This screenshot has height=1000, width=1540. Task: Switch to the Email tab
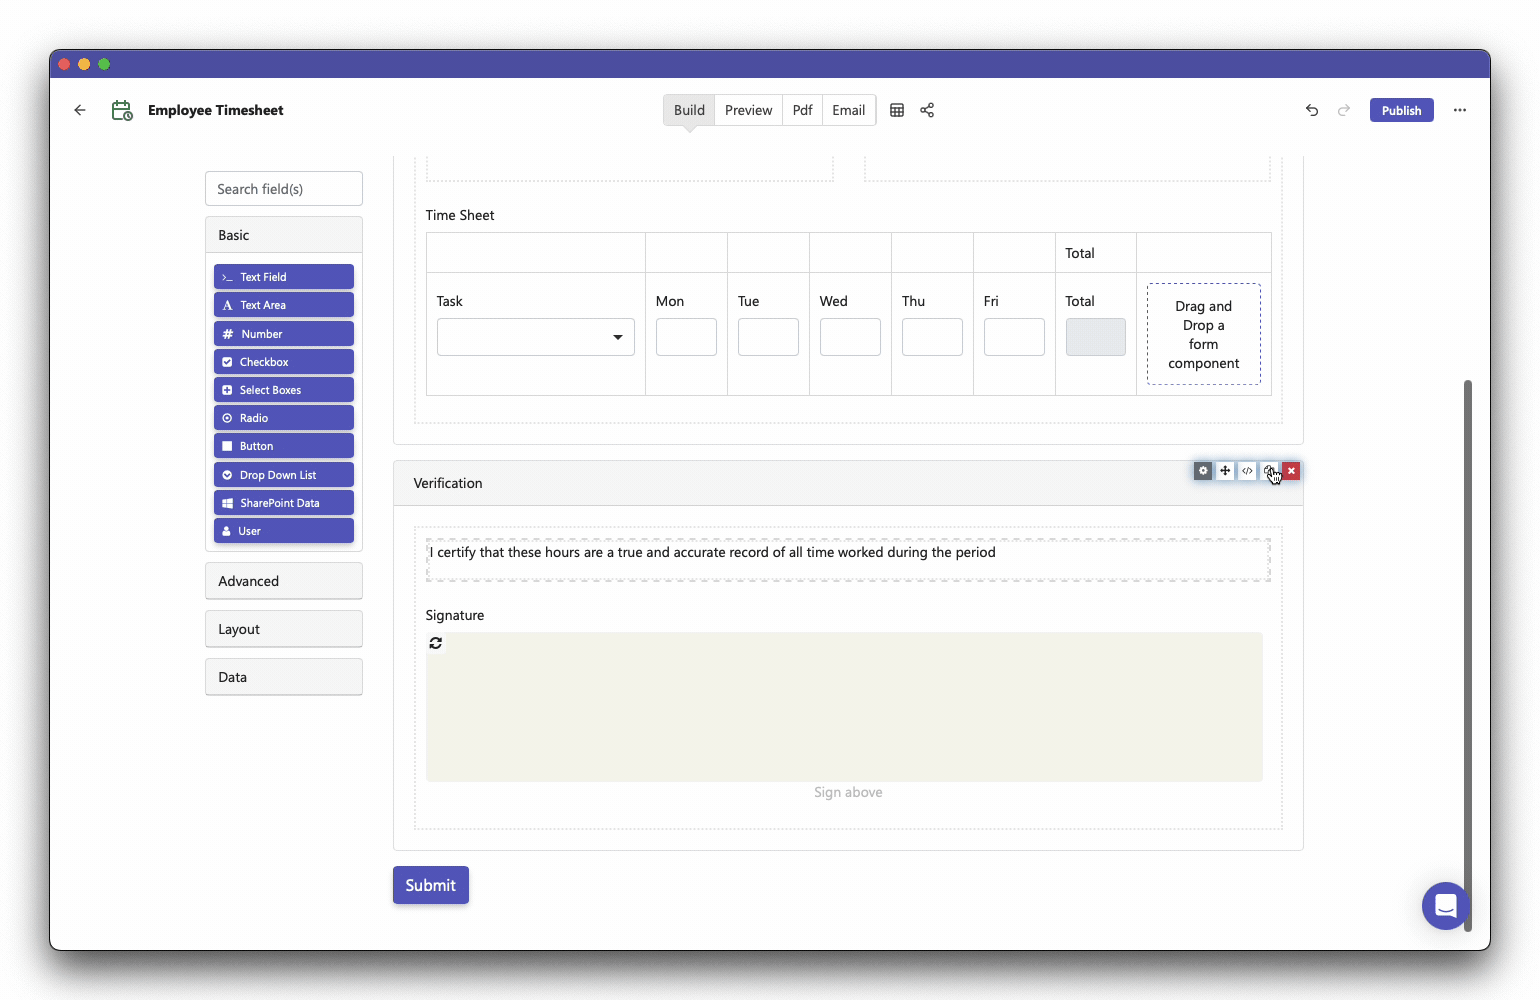[x=848, y=110]
